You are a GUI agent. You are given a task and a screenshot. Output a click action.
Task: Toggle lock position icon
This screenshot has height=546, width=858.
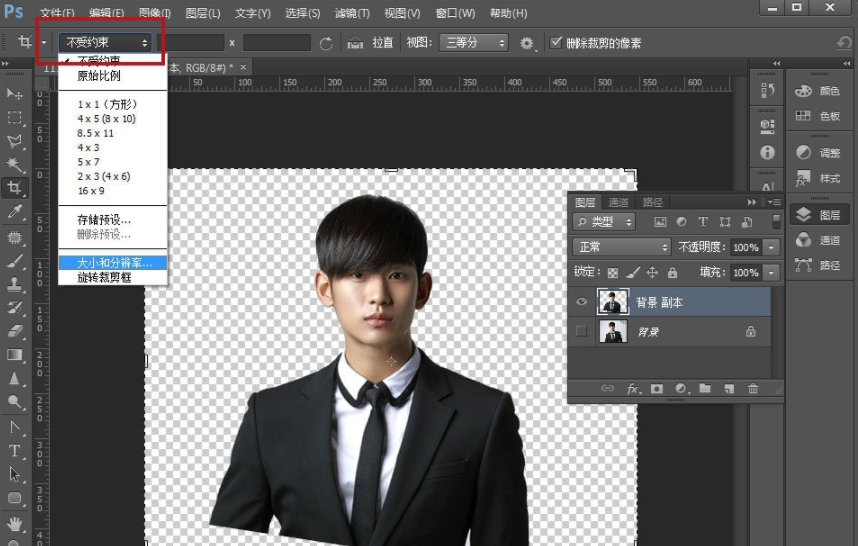point(652,272)
